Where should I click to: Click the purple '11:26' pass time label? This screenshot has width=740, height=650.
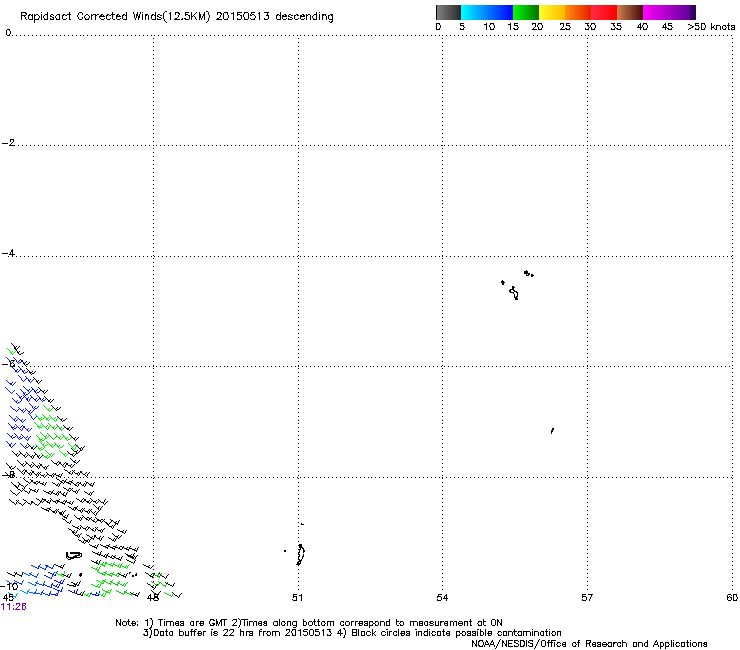(x=14, y=607)
